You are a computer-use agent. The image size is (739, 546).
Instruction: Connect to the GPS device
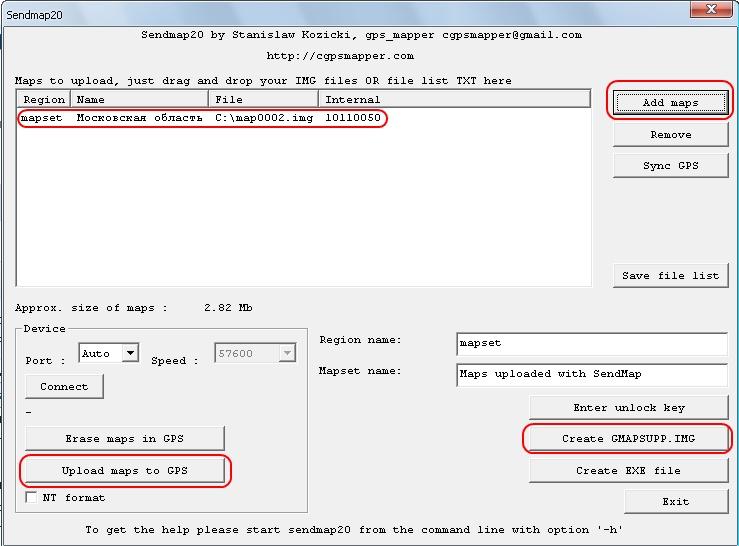tap(64, 387)
